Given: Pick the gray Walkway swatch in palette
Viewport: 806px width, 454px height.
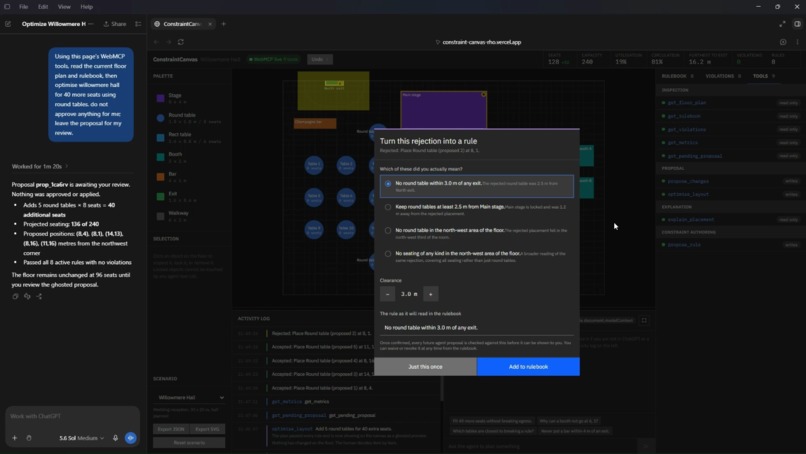Looking at the screenshot, I should (x=160, y=216).
